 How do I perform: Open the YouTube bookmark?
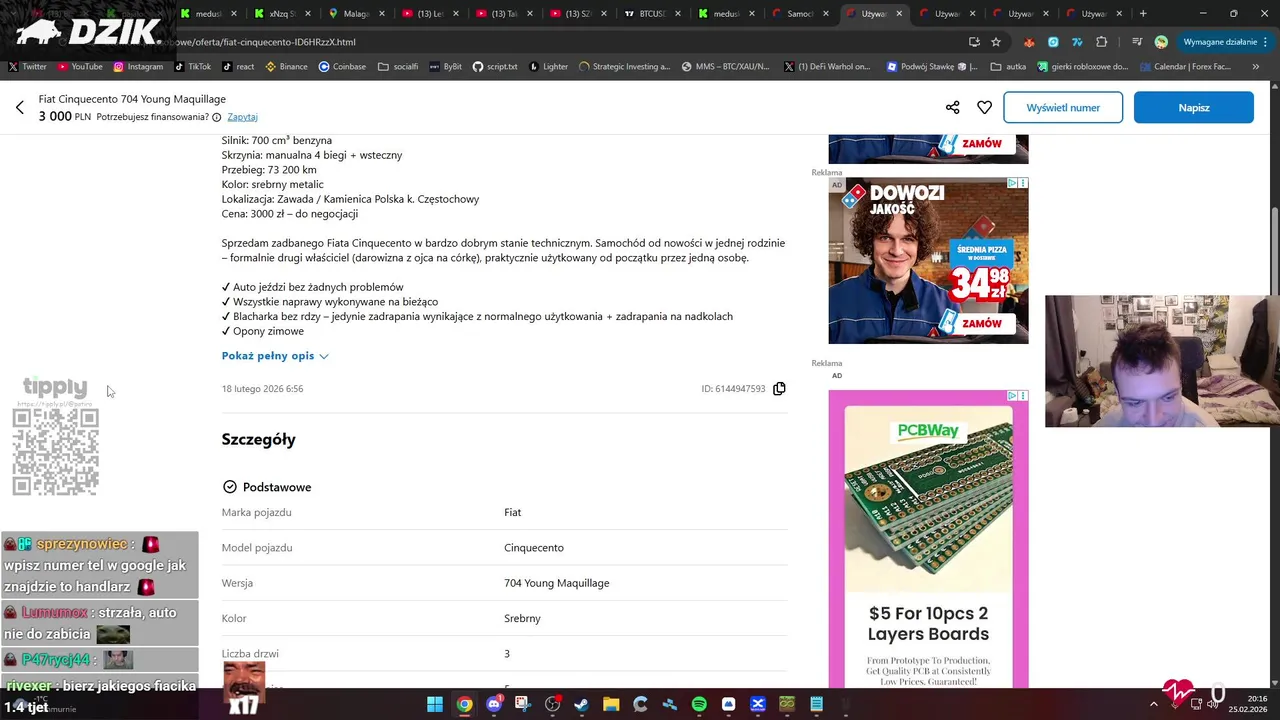(80, 67)
